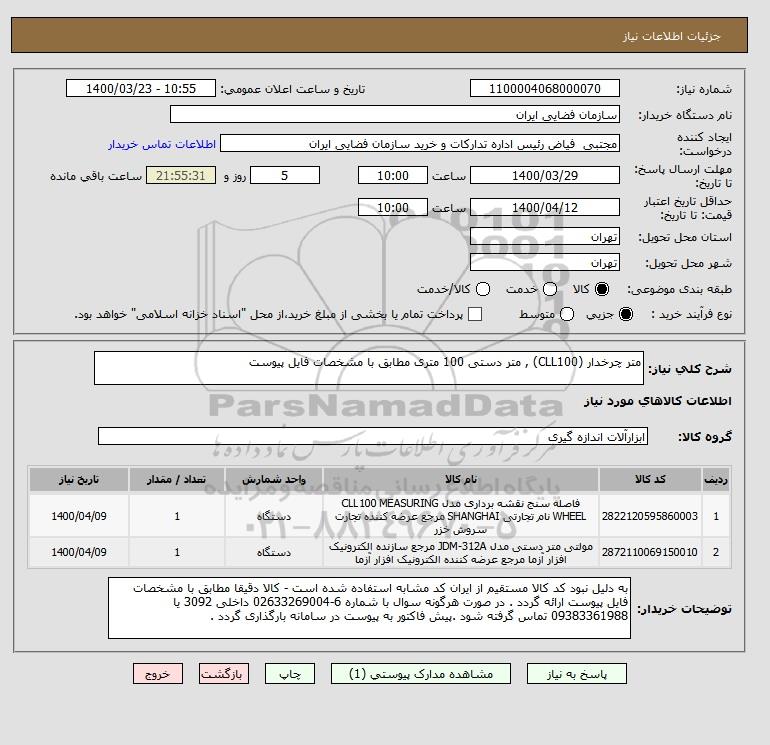Open اطلاعات تماس خریدار link
The width and height of the screenshot is (770, 745).
pyautogui.click(x=162, y=144)
